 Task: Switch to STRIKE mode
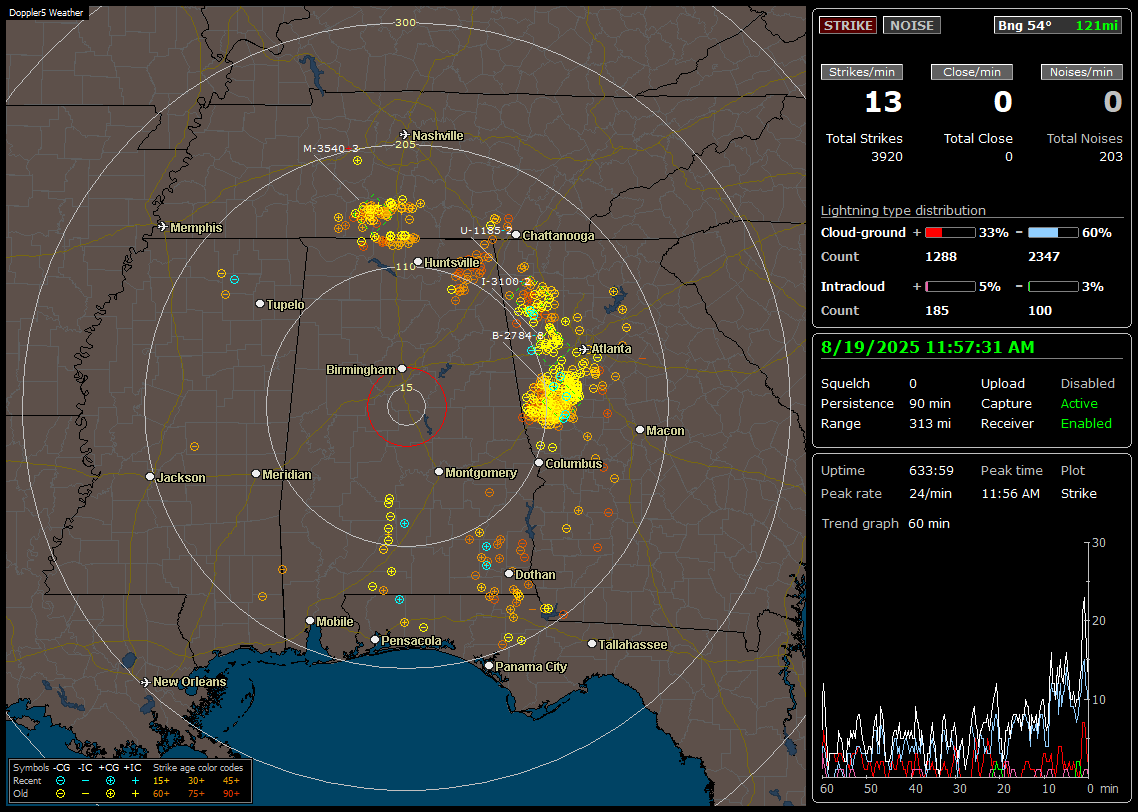848,25
